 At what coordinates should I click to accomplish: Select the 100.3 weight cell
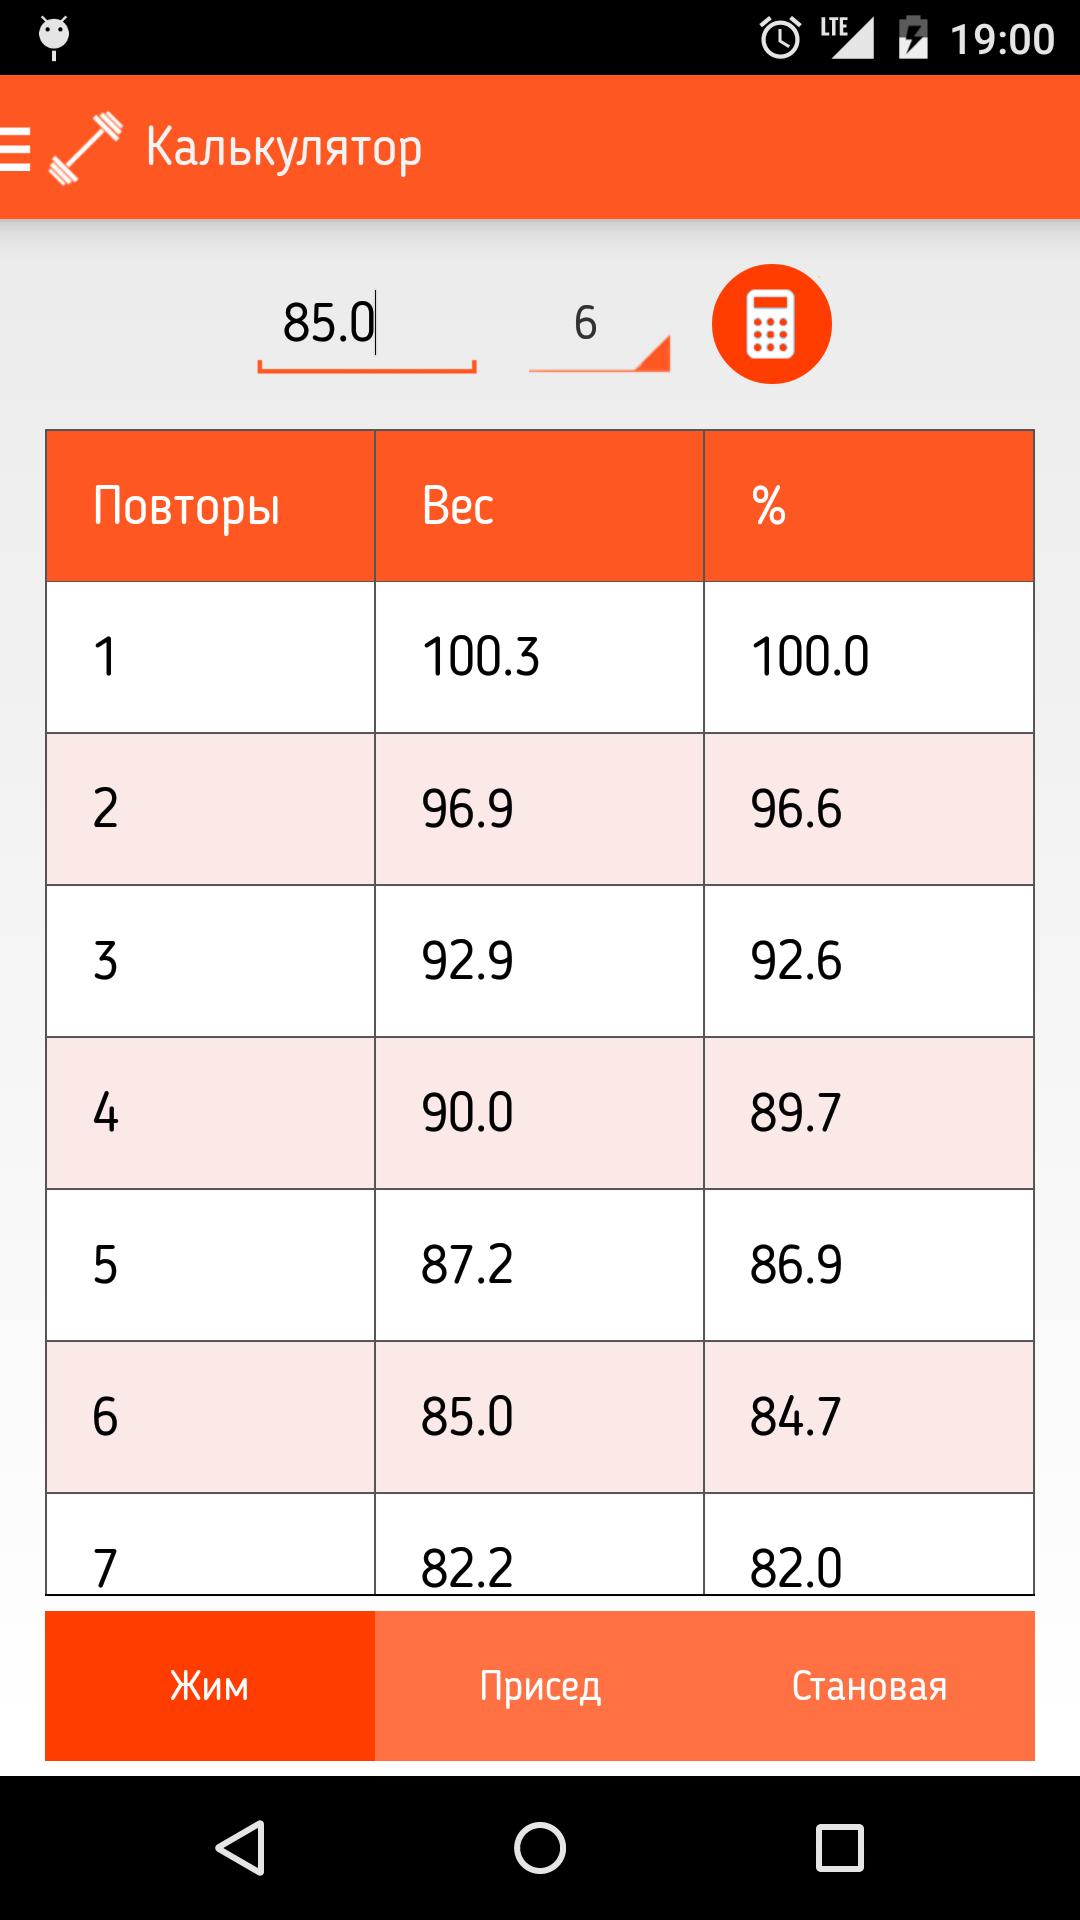pyautogui.click(x=539, y=657)
